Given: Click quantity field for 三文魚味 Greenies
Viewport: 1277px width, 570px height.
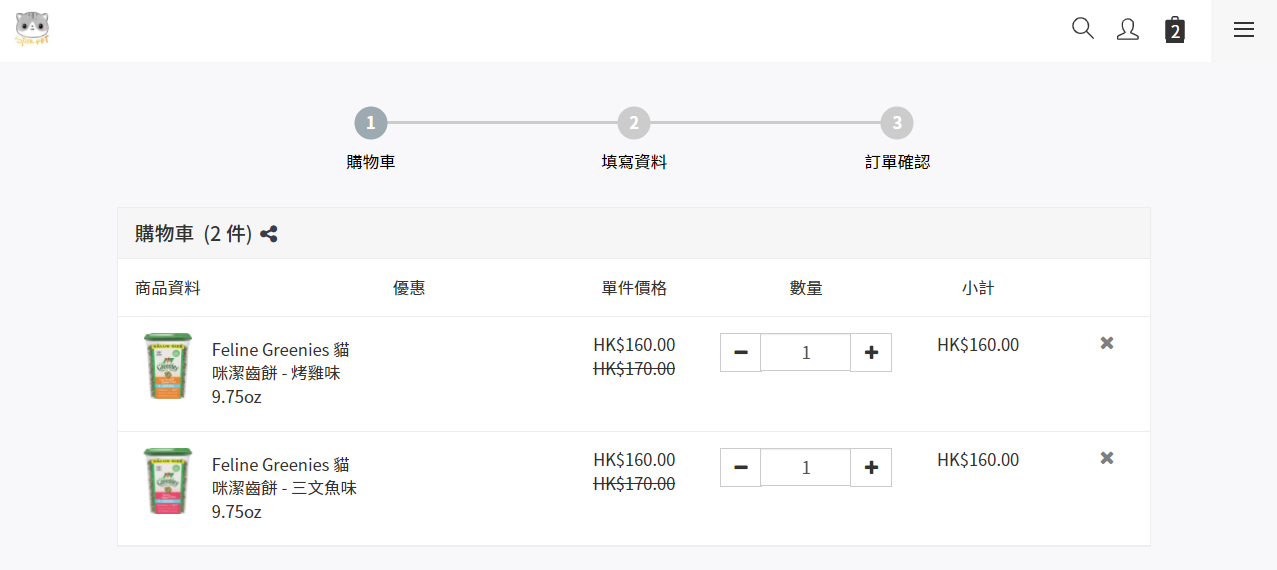Looking at the screenshot, I should (806, 467).
